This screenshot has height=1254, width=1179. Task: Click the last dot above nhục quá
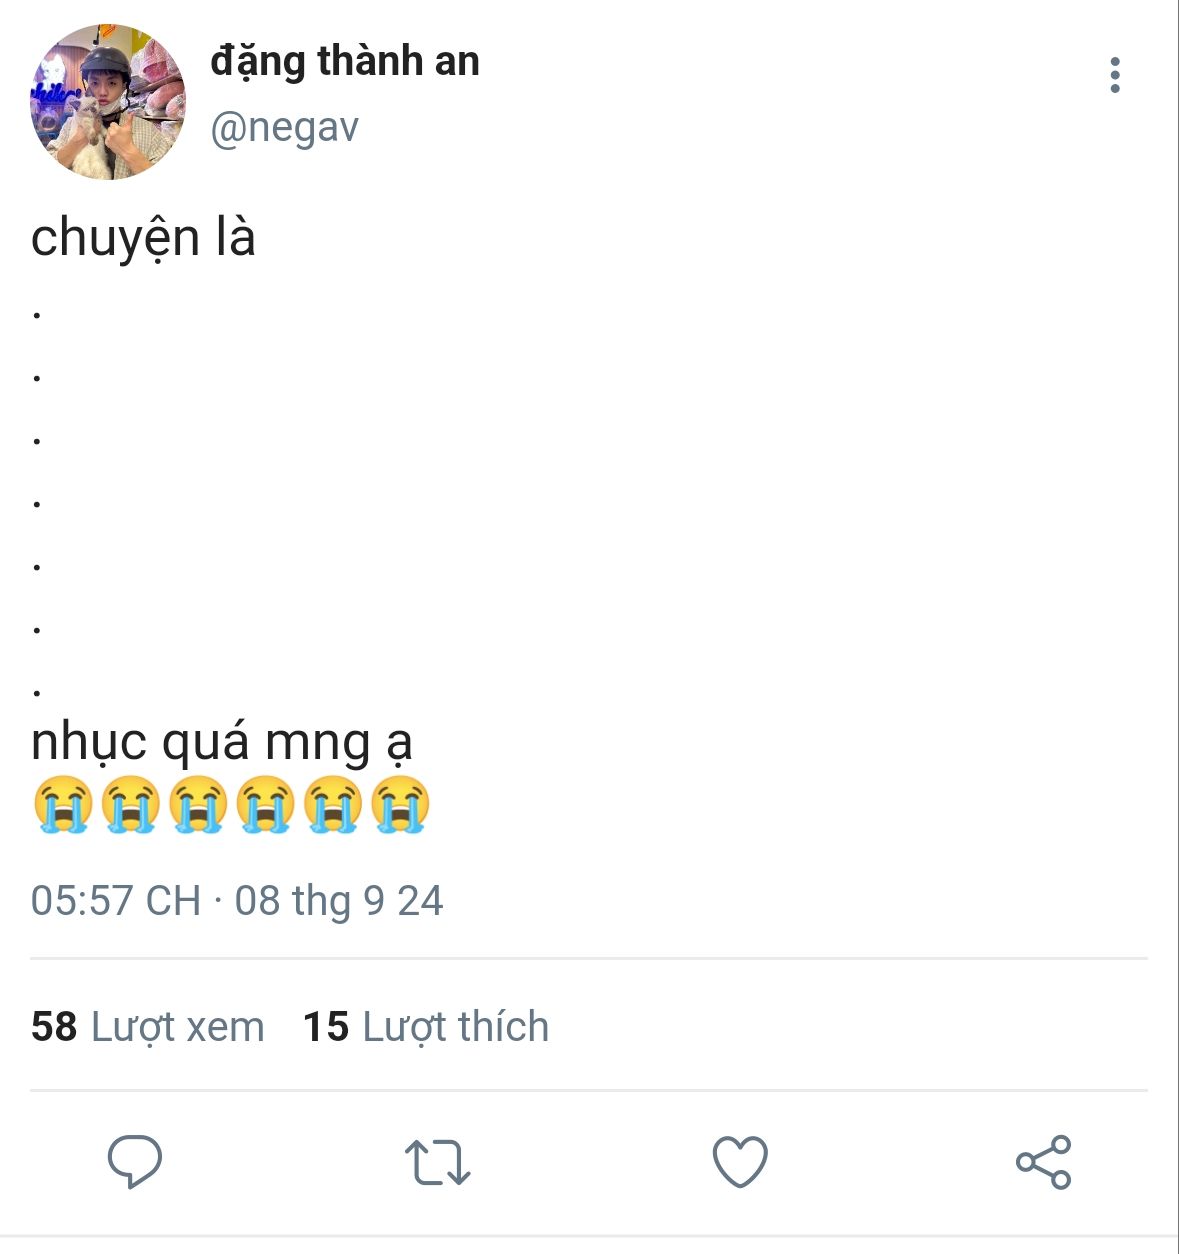click(37, 692)
